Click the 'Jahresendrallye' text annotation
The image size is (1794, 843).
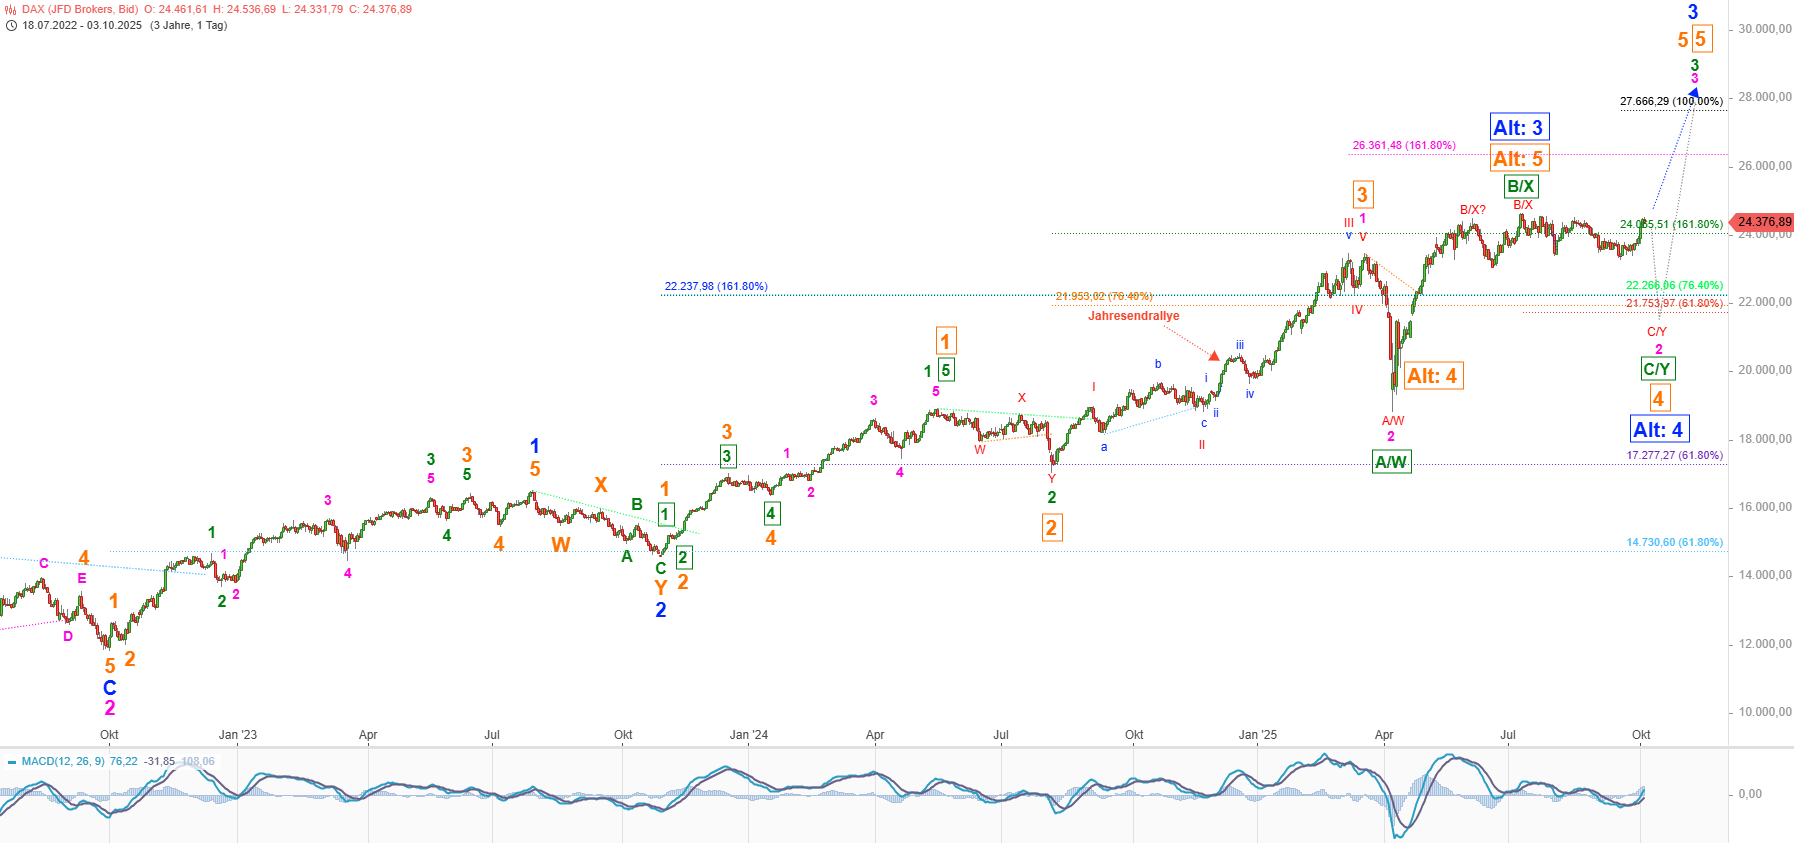(x=1133, y=316)
